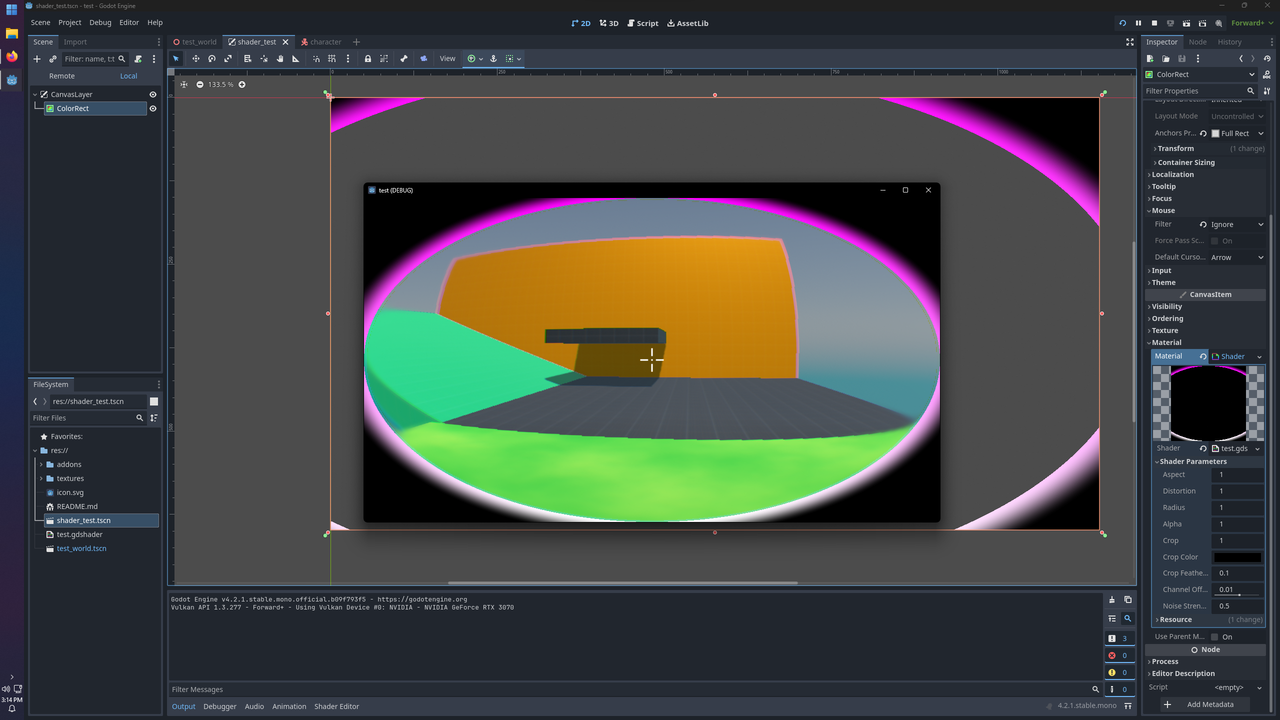Open the Shader material dropdown
This screenshot has height=720, width=1280.
tap(1237, 356)
